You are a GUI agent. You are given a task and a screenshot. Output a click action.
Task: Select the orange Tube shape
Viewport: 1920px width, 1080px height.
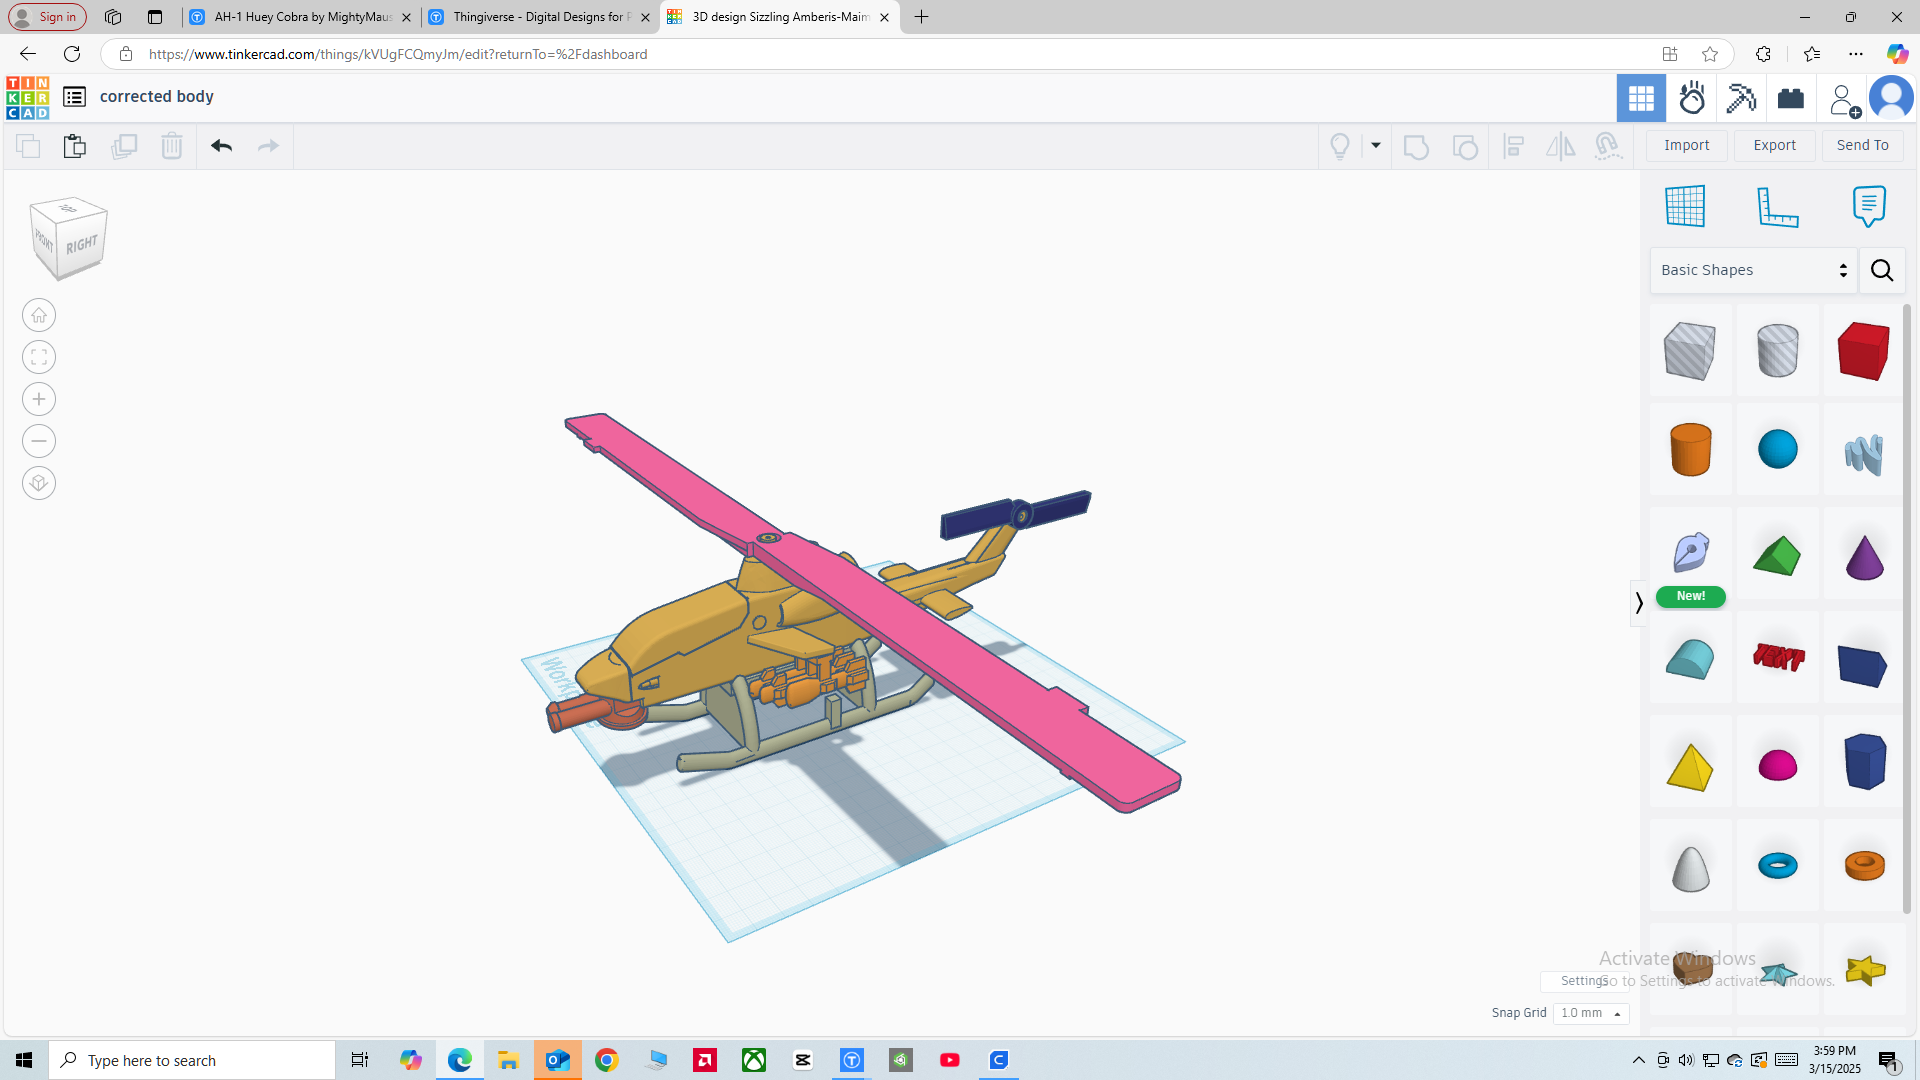[x=1863, y=865]
